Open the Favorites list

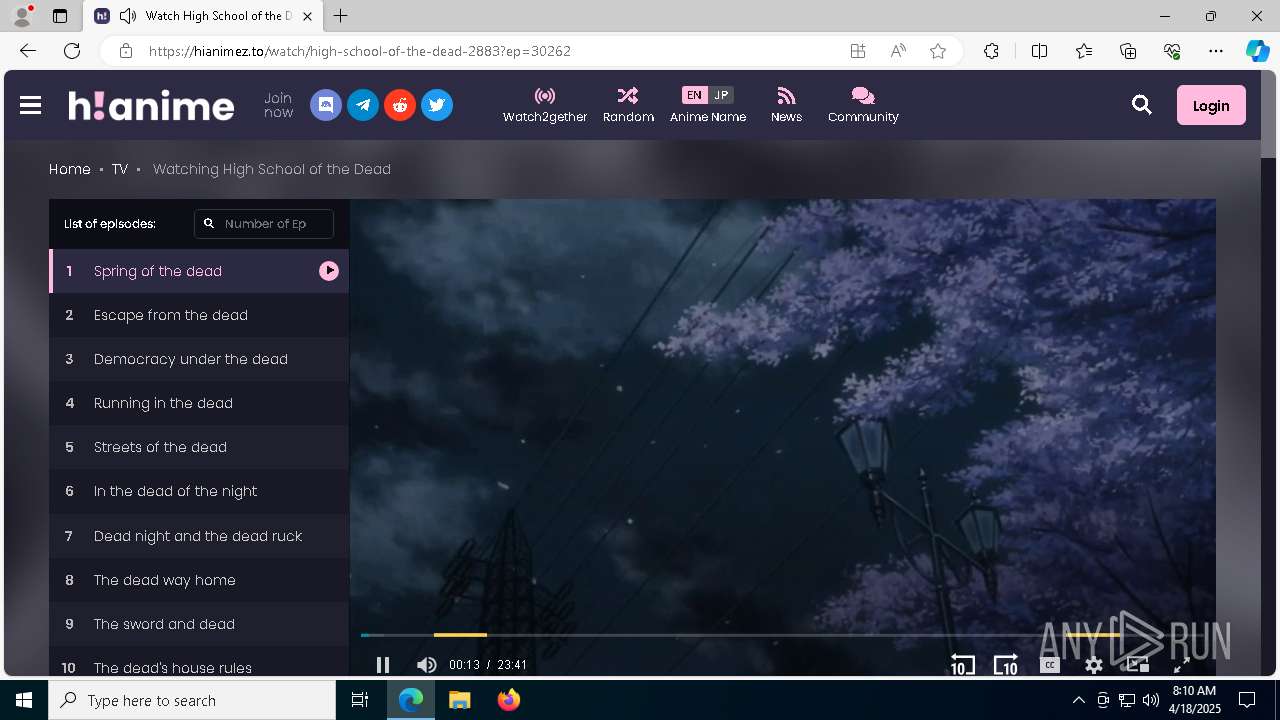point(1084,51)
